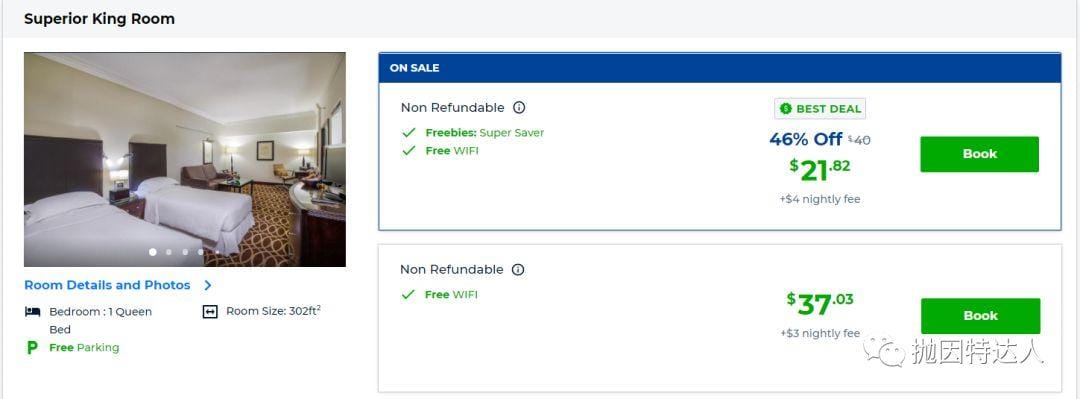
Task: Click info icon beside first Non Refundable
Action: coord(519,108)
